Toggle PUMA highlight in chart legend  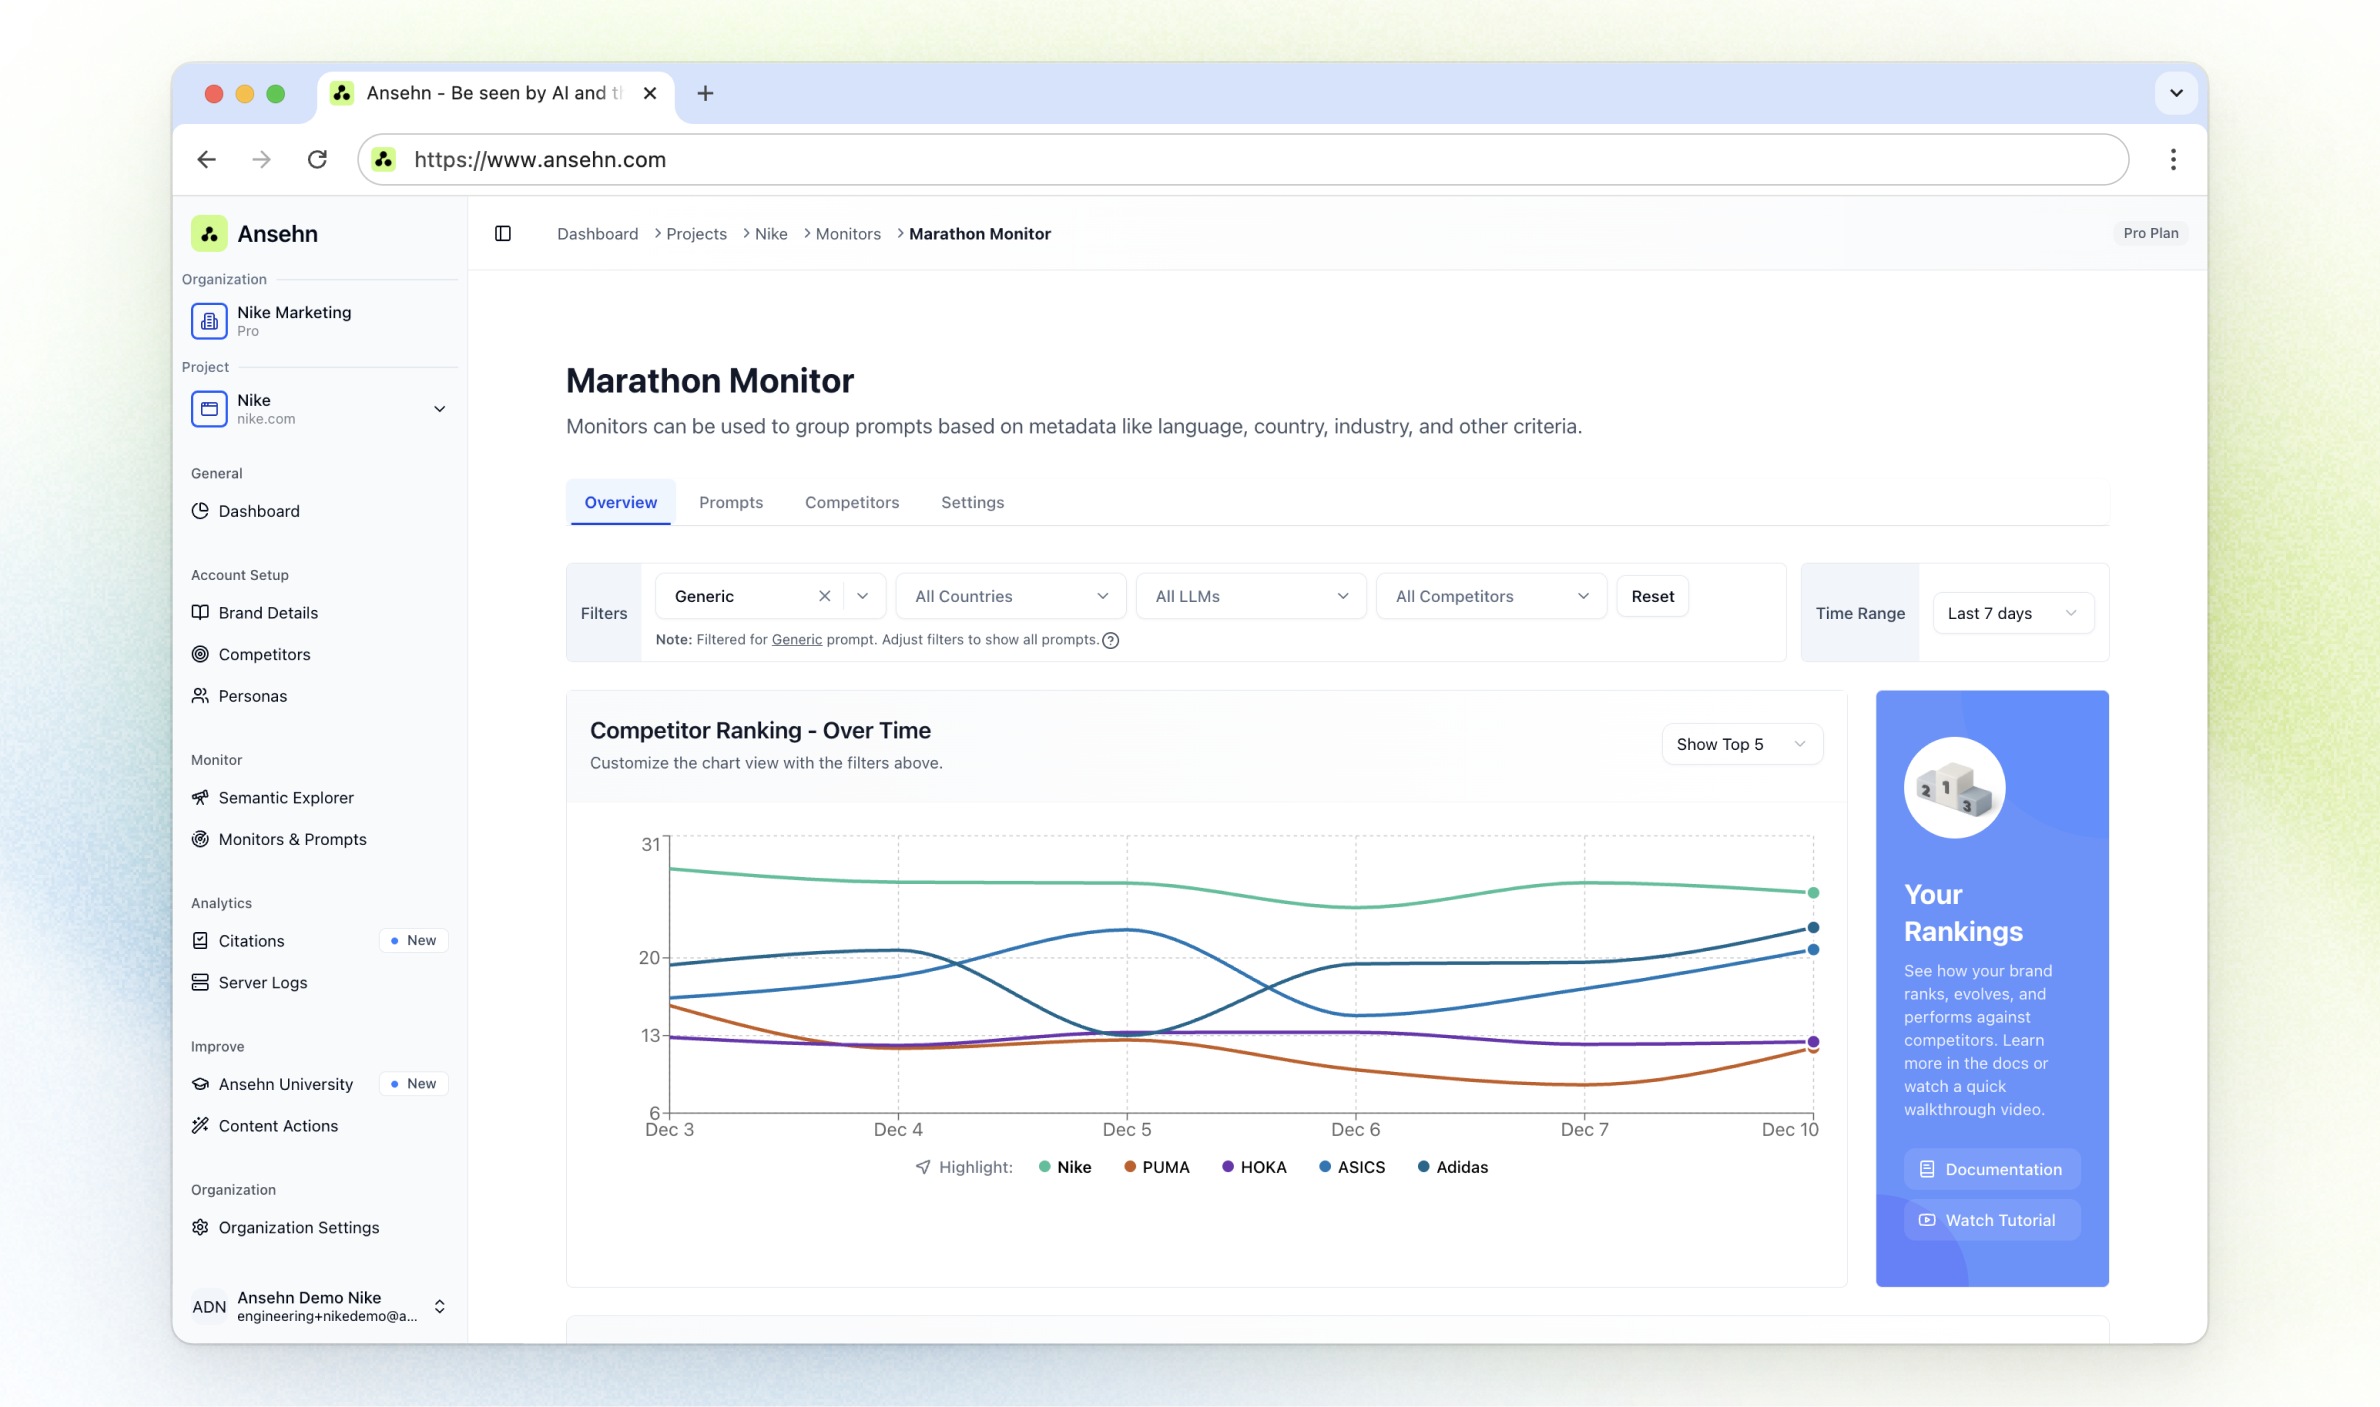tap(1156, 1167)
